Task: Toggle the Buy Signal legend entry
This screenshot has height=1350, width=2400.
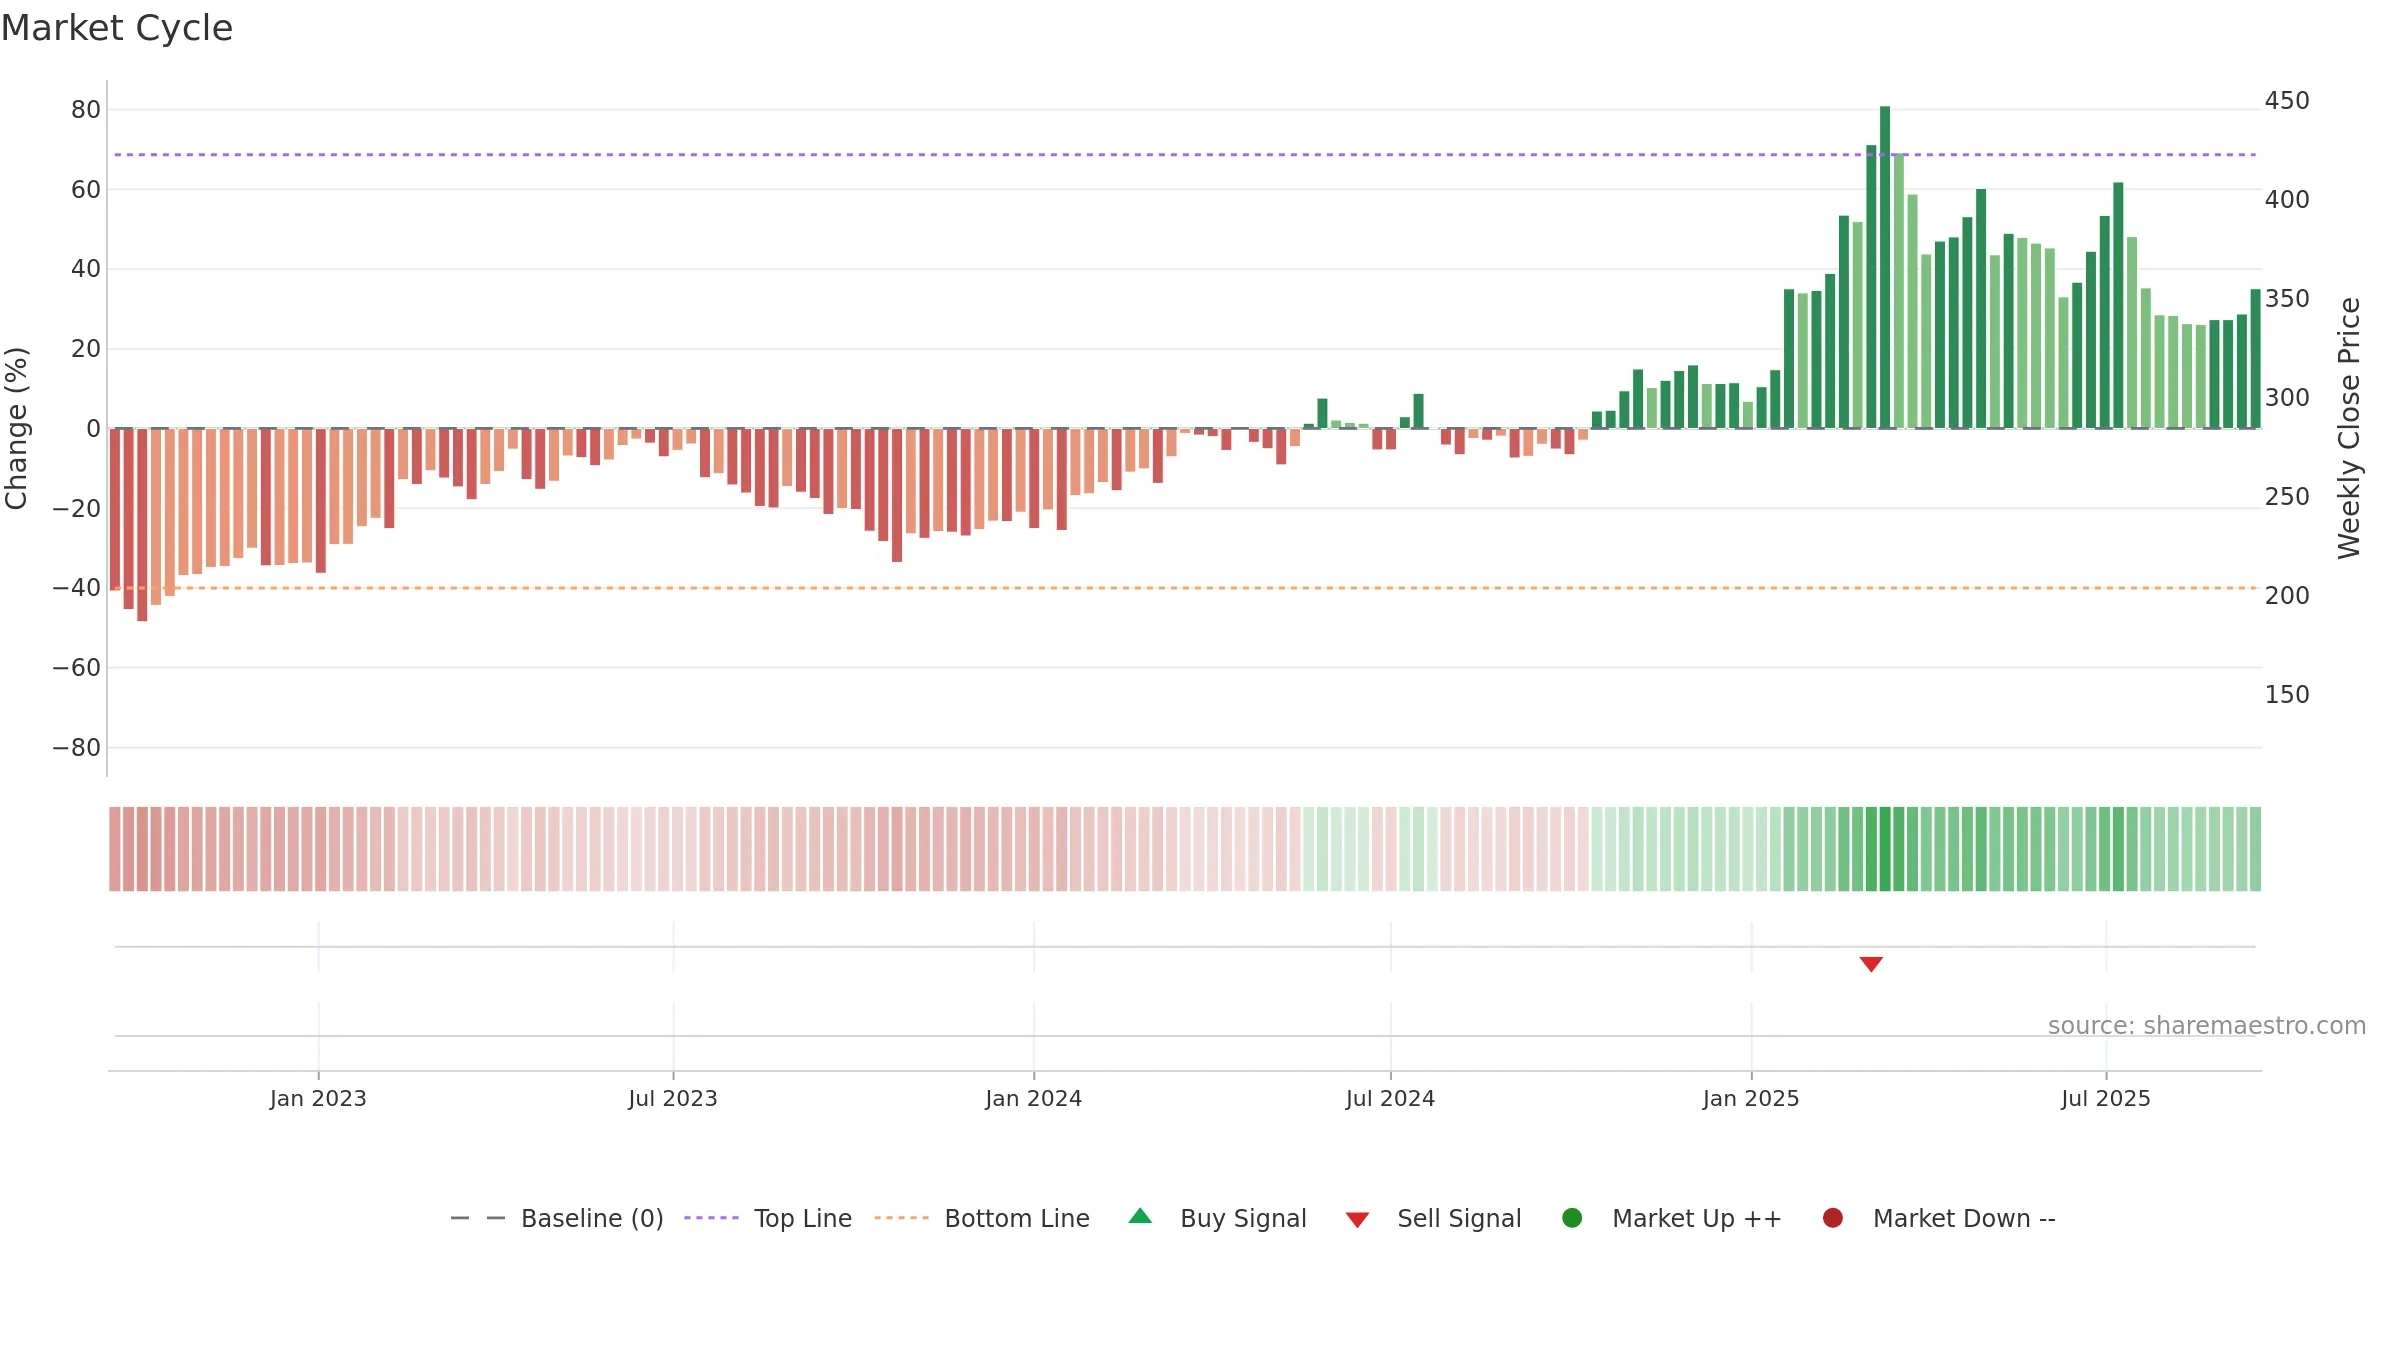Action: [1217, 1218]
